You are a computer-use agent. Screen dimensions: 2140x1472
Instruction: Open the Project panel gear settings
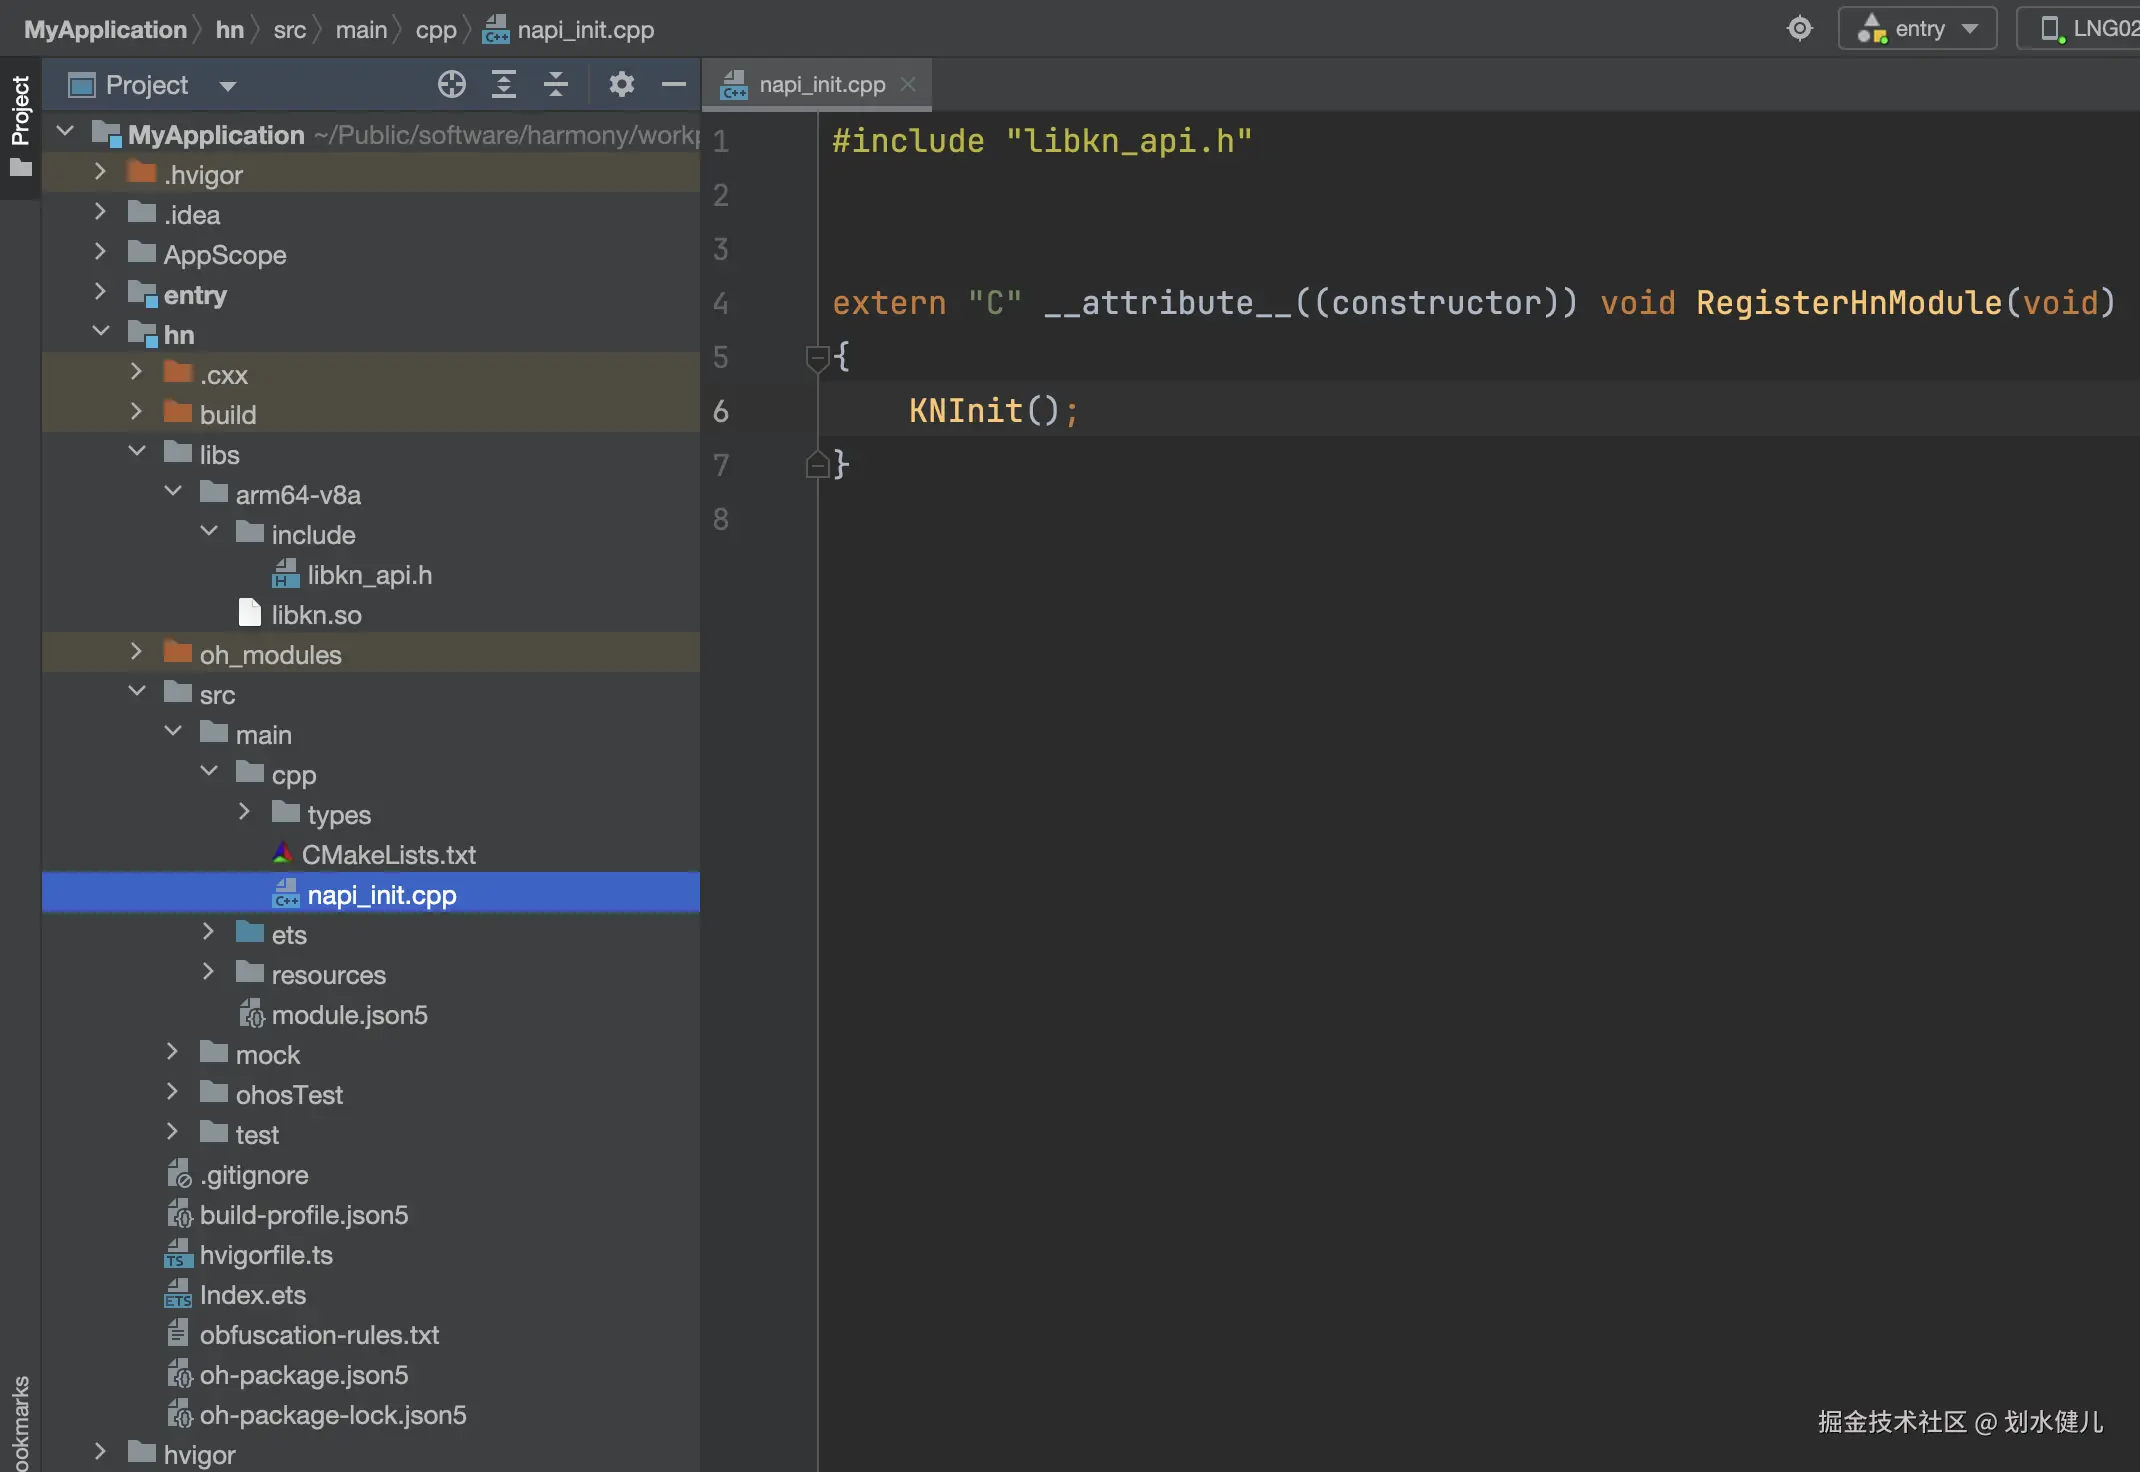(x=621, y=85)
